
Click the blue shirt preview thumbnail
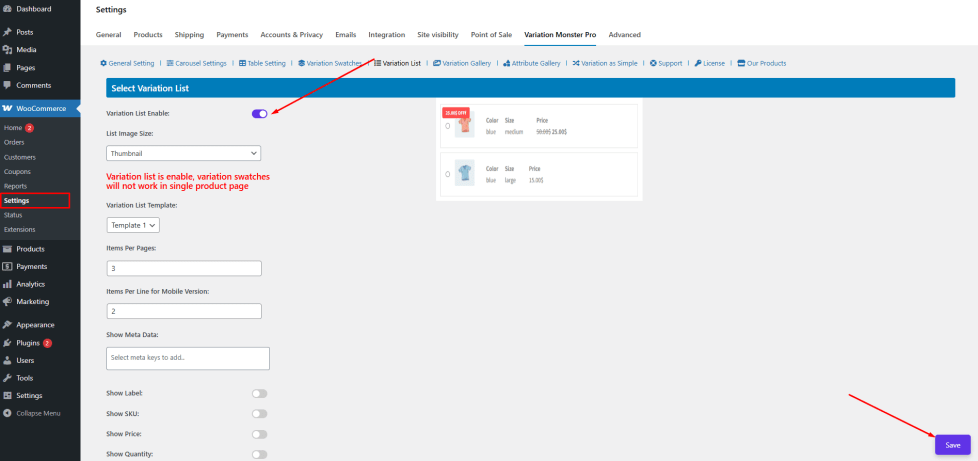(464, 173)
